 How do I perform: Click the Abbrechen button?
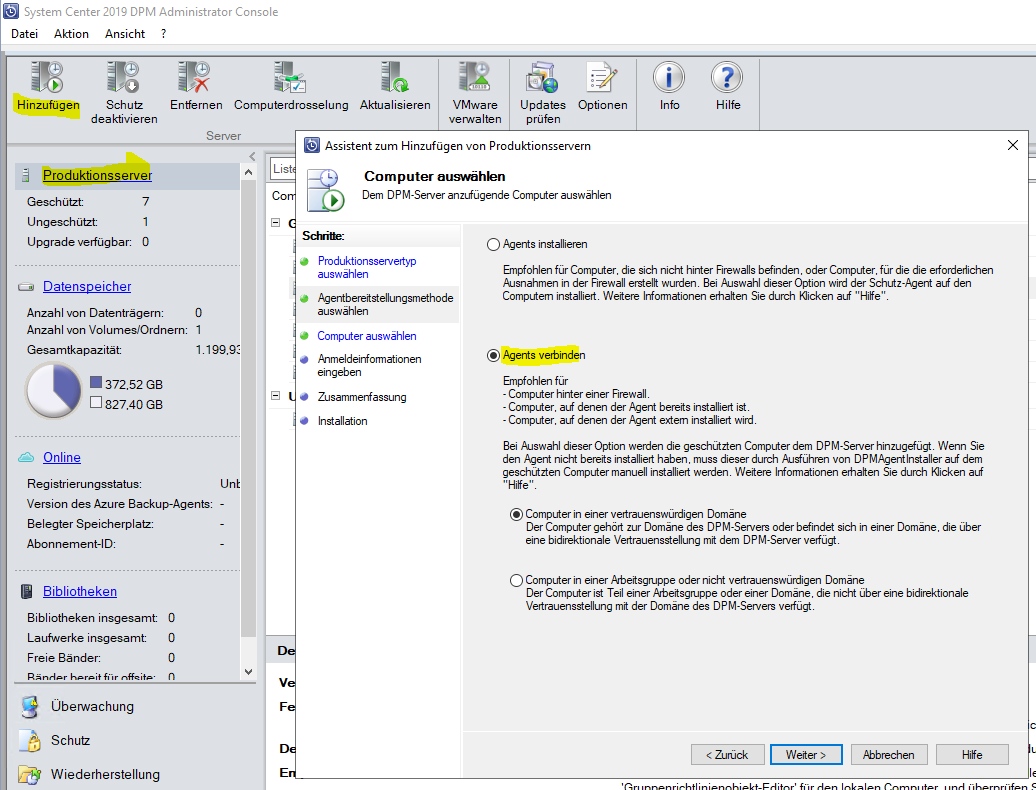click(x=889, y=754)
